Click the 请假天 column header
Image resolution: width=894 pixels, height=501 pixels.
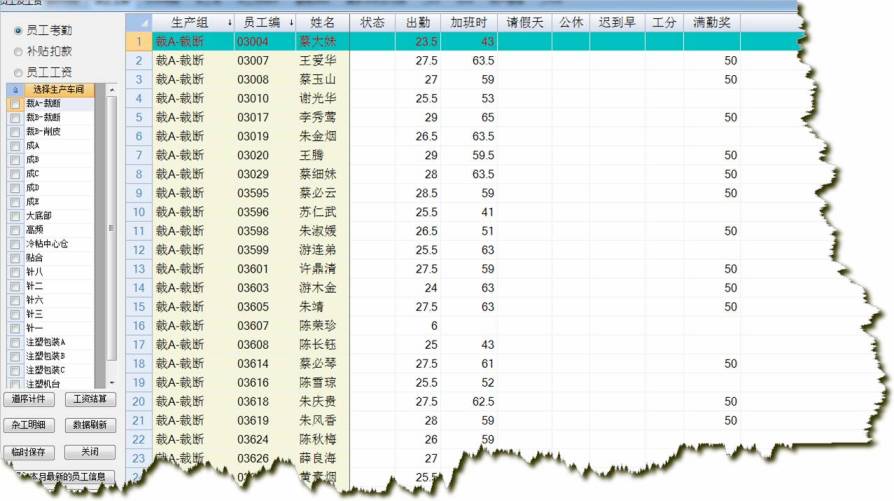[525, 23]
